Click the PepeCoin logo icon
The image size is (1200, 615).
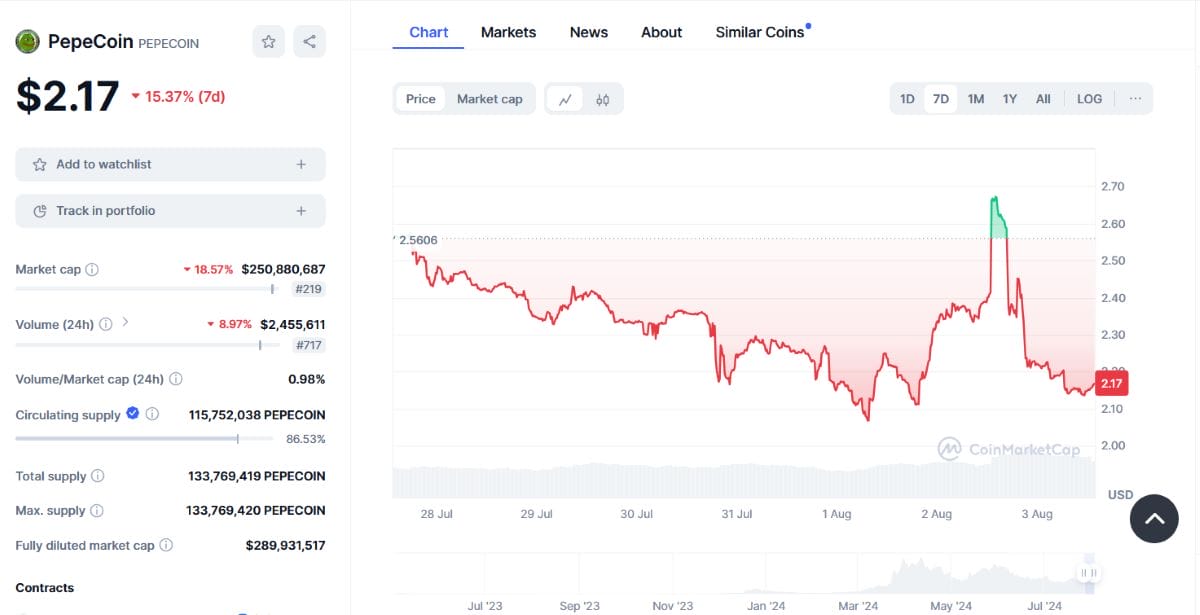(x=27, y=42)
